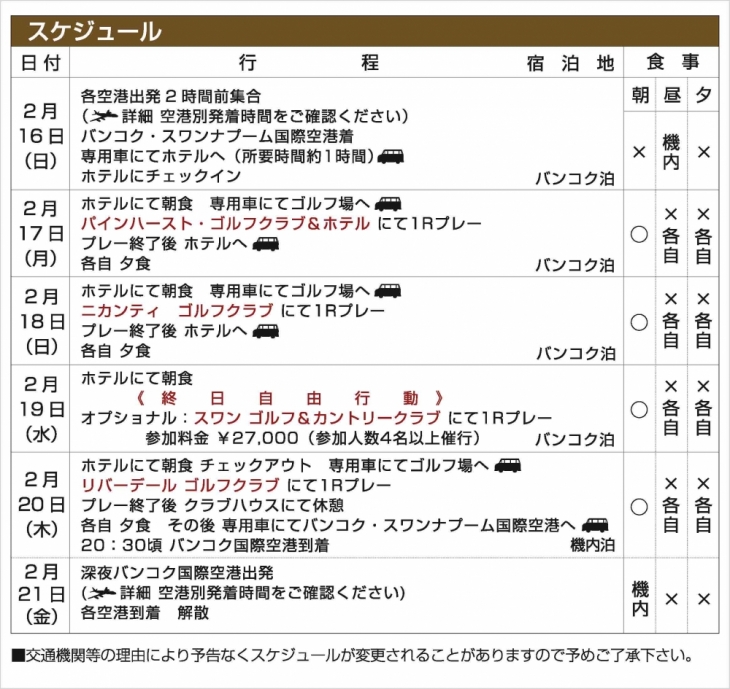This screenshot has width=730, height=689.
Task: Click the 各自 夕食 text on Feb 17
Action: 116,263
